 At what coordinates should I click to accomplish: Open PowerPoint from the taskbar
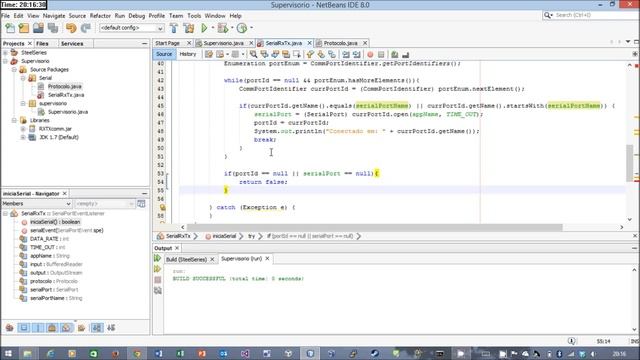[x=202, y=353]
